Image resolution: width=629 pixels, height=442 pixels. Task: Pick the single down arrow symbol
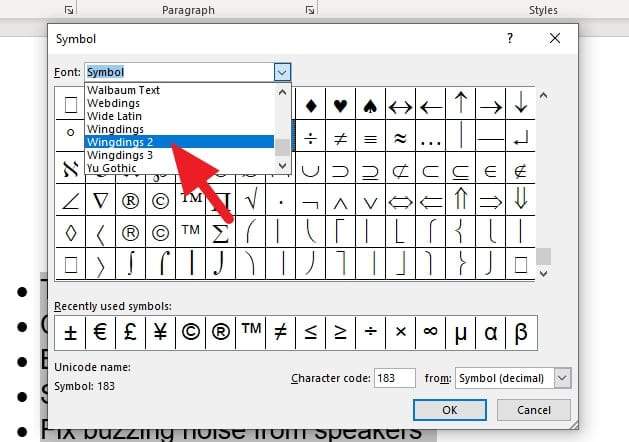click(521, 104)
